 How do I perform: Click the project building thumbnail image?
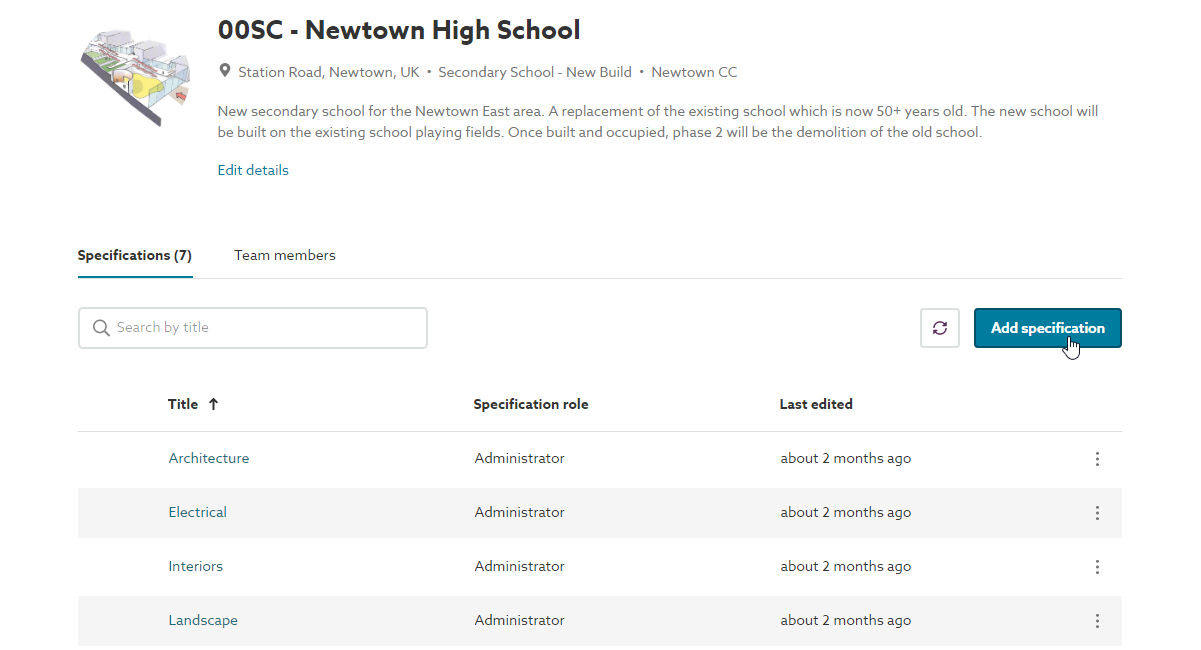point(136,75)
